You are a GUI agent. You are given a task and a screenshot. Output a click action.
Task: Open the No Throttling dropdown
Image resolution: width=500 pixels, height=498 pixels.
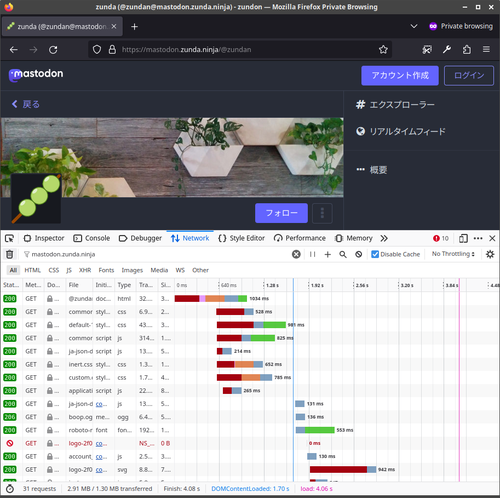453,254
